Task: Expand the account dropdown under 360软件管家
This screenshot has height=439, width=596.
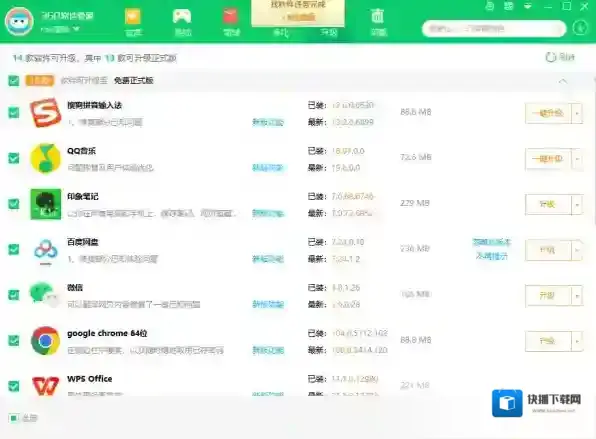Action: 76,29
